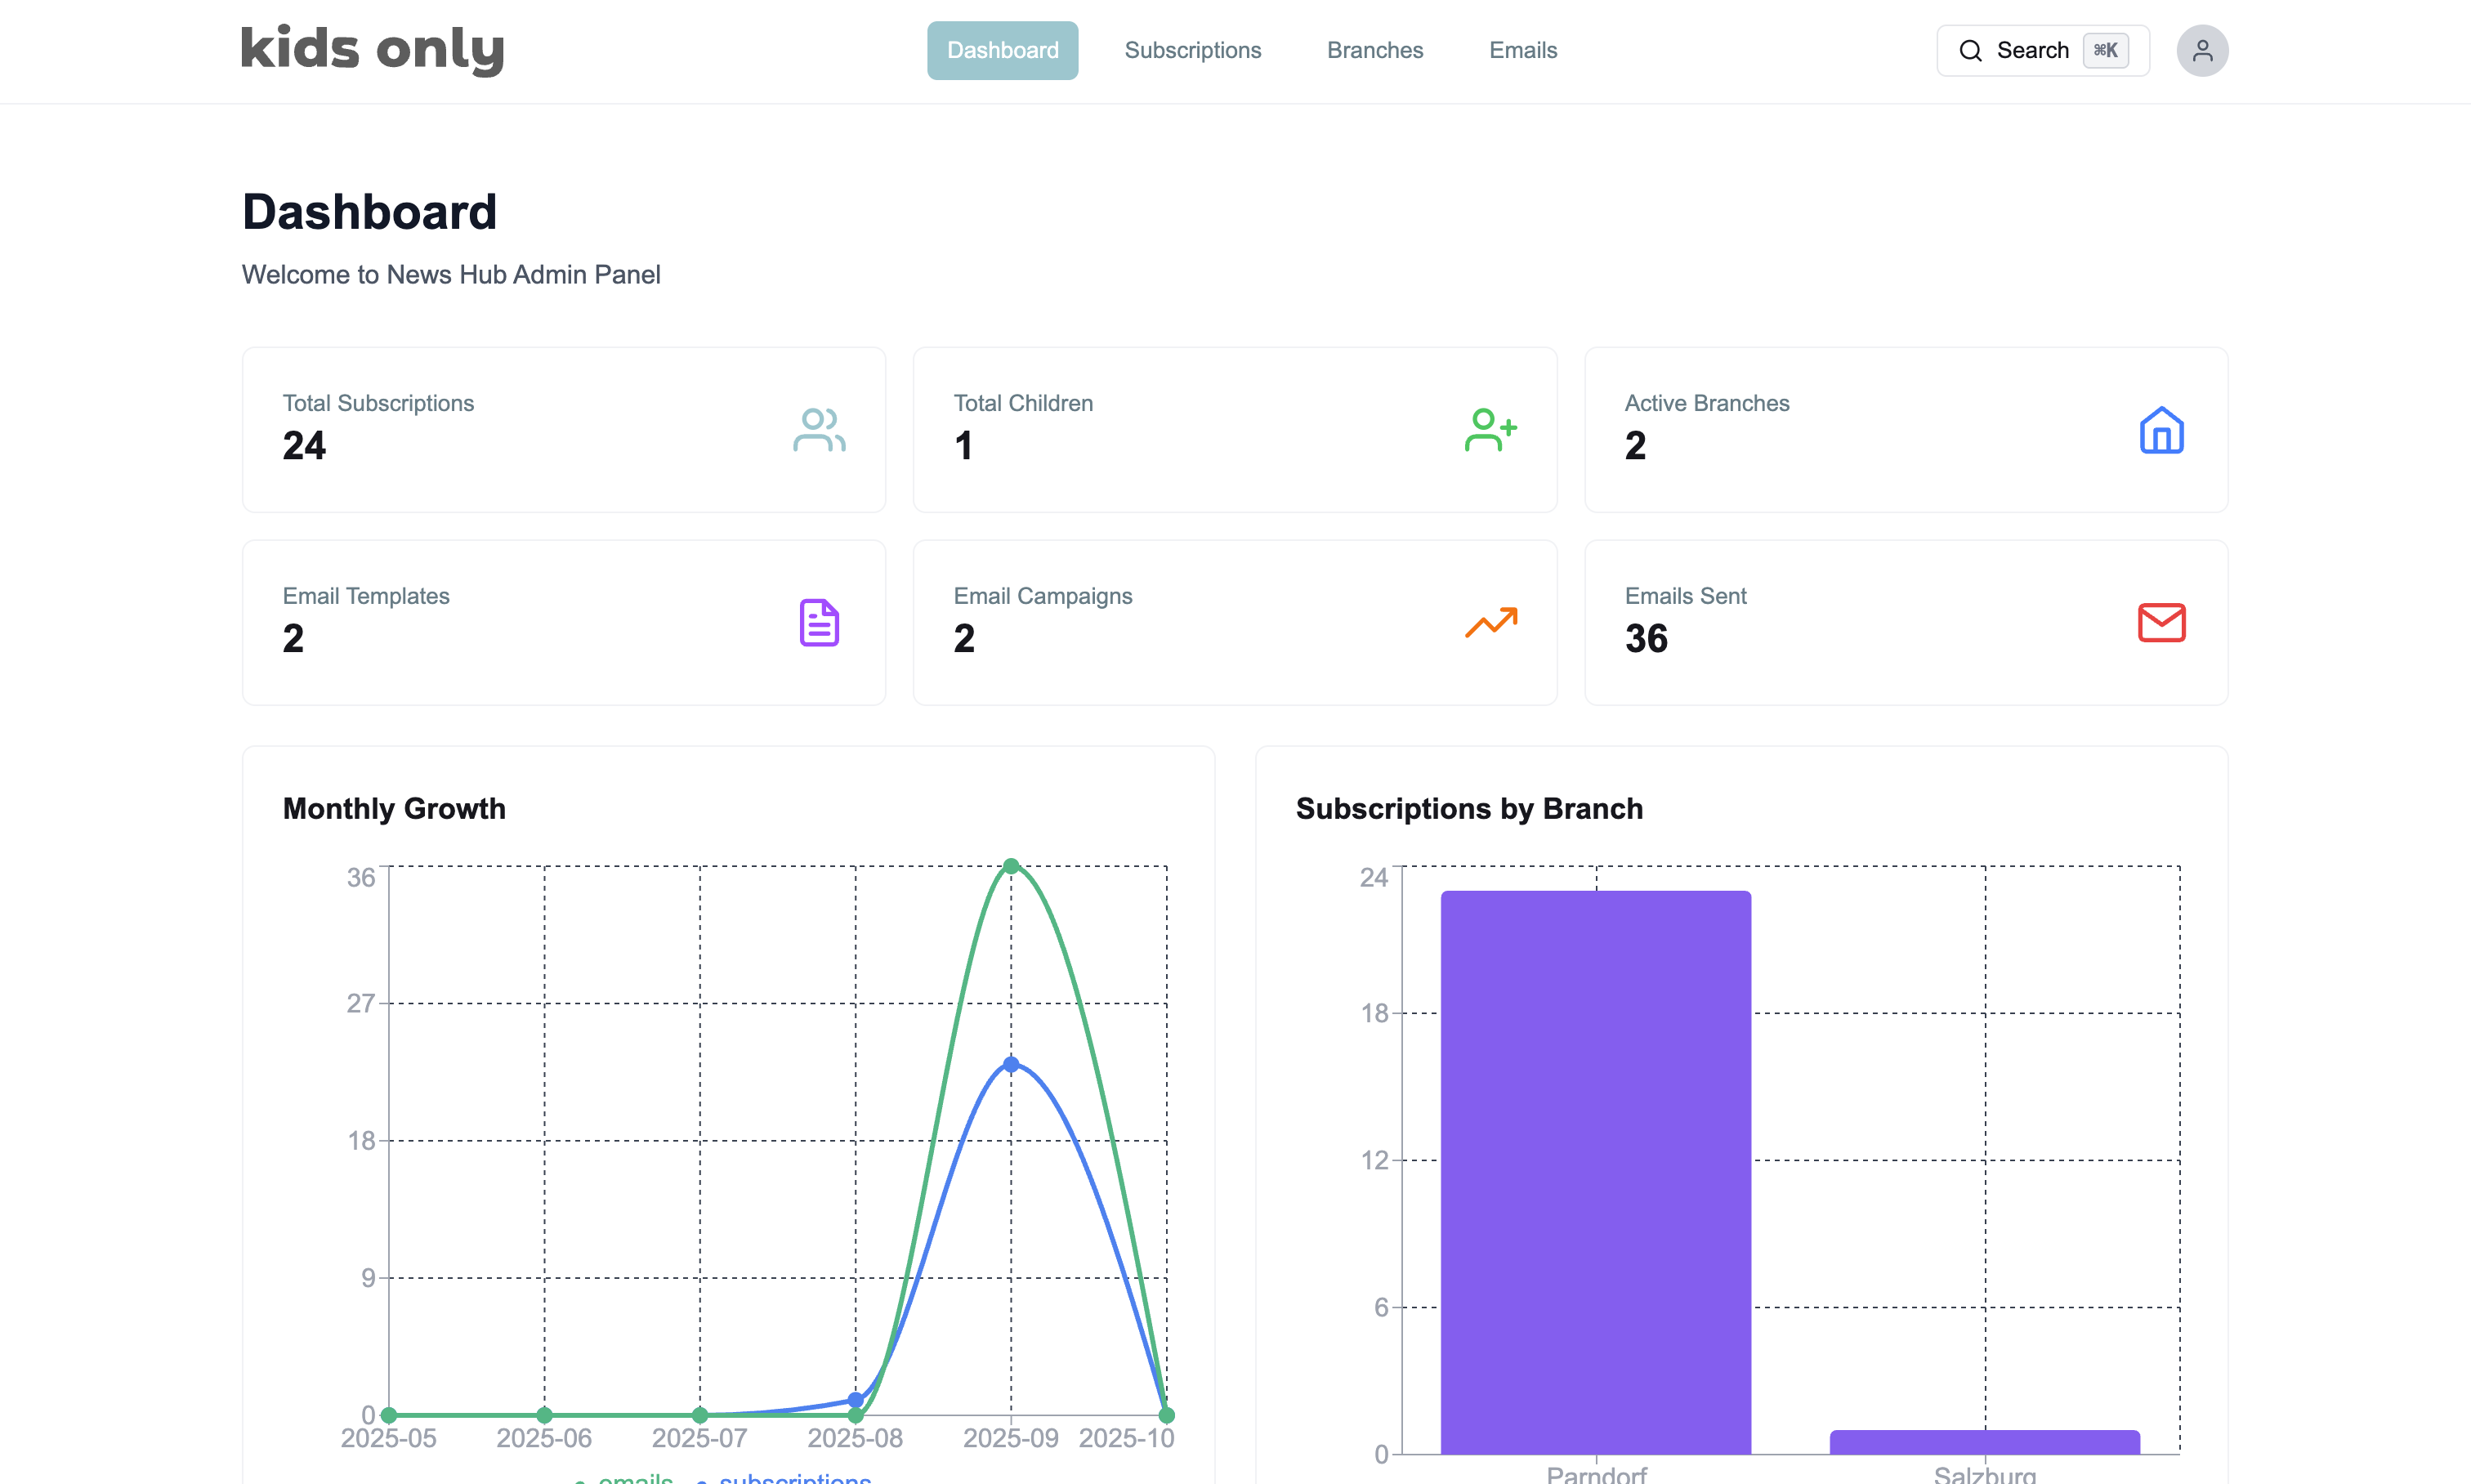
Task: Click the magnifier icon in Search
Action: 1970,50
